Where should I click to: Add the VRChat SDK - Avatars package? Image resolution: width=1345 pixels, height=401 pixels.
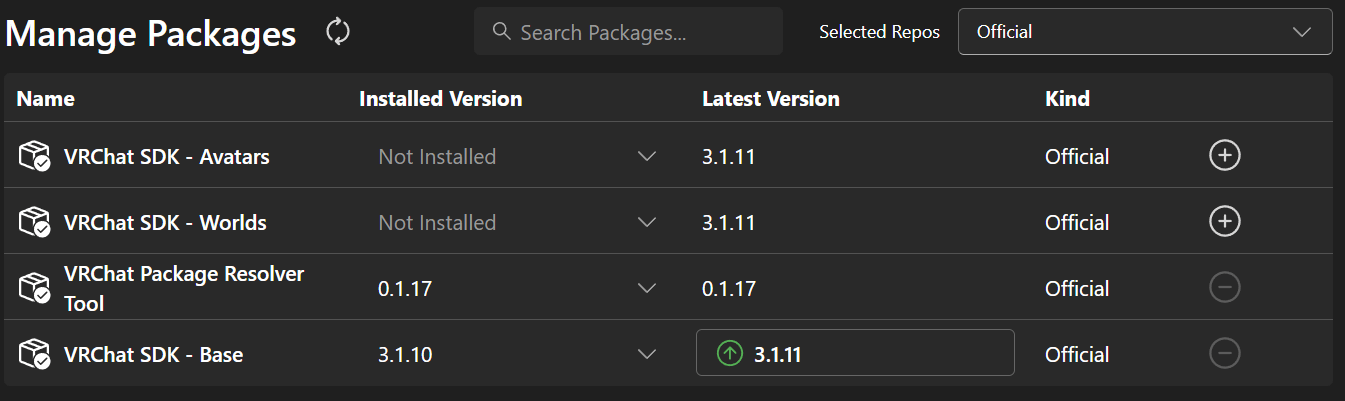click(1225, 156)
